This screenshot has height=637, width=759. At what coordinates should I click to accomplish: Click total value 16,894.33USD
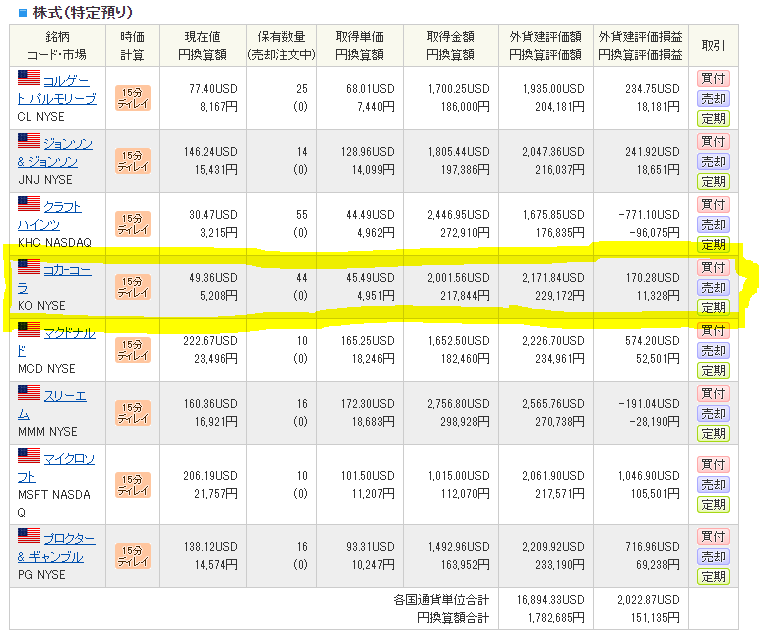pyautogui.click(x=550, y=600)
